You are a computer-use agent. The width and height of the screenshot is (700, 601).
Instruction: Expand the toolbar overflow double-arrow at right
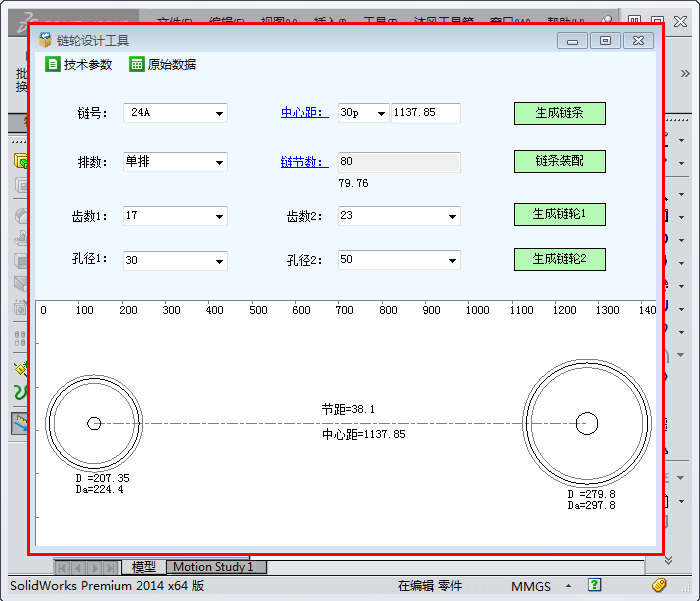[x=685, y=73]
